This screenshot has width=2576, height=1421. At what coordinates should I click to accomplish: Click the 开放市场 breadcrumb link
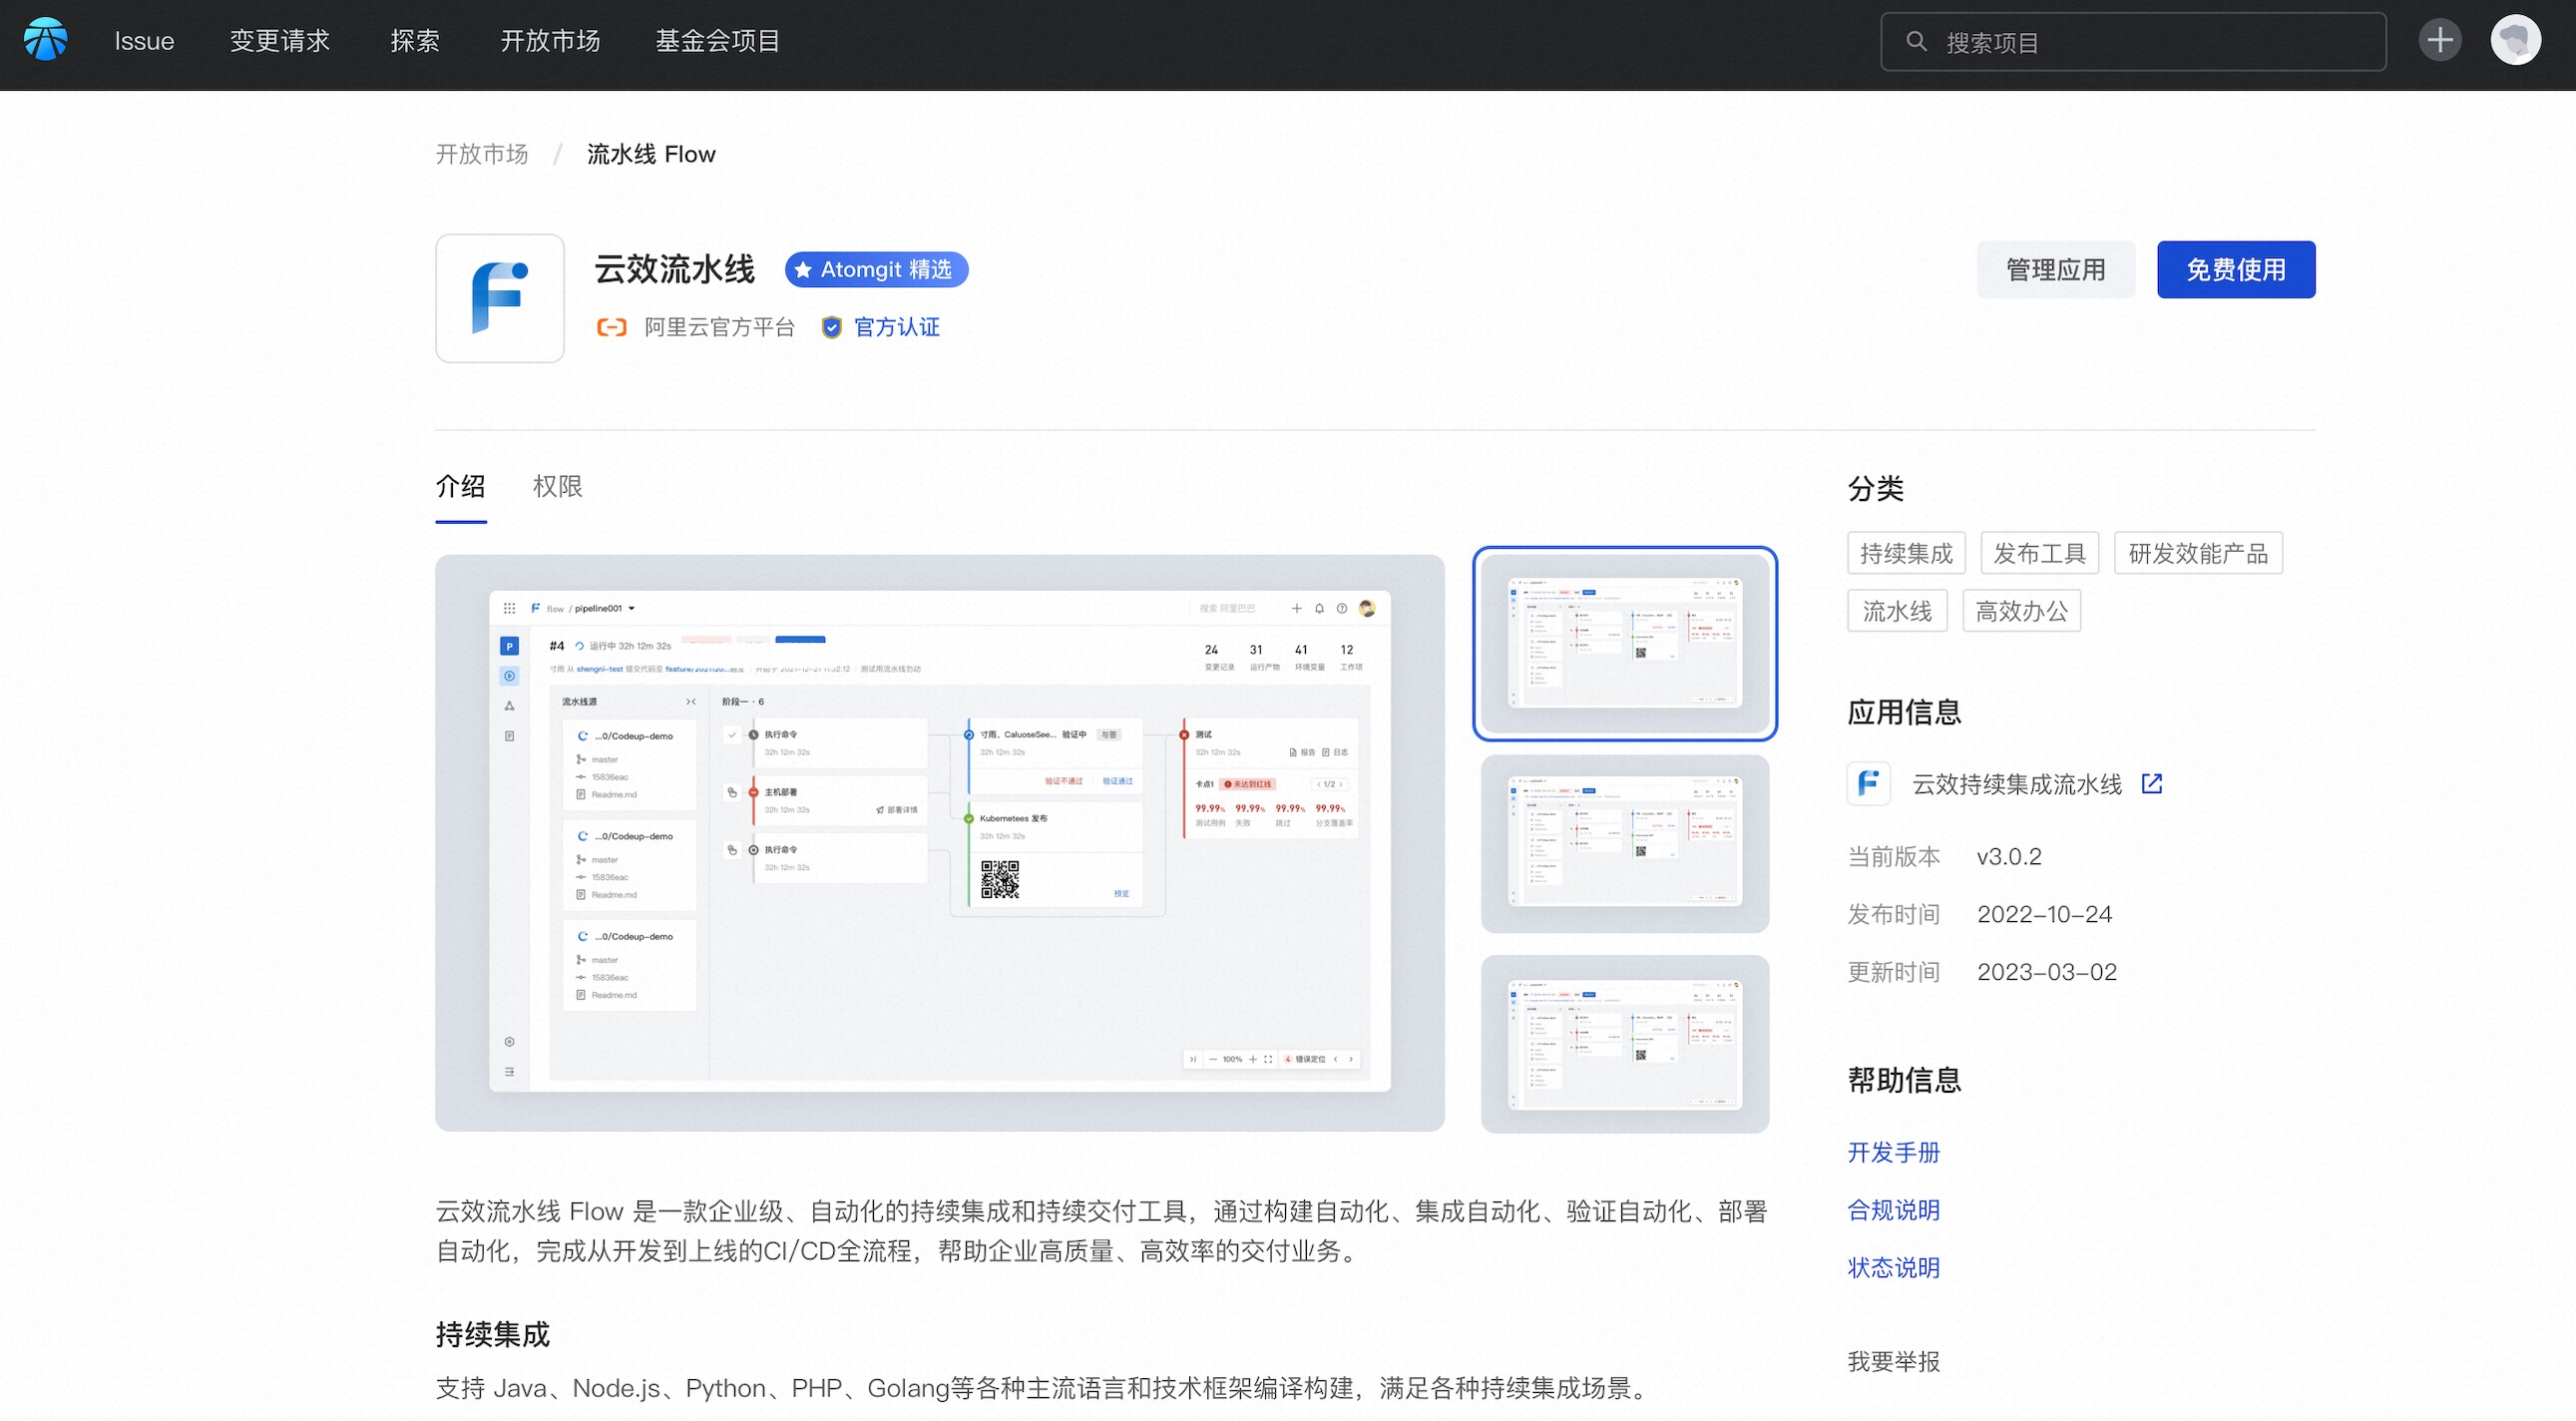482,154
